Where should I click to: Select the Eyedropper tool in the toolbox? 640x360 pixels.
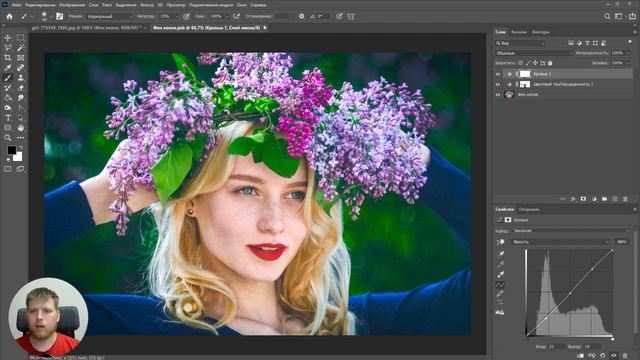click(x=8, y=68)
